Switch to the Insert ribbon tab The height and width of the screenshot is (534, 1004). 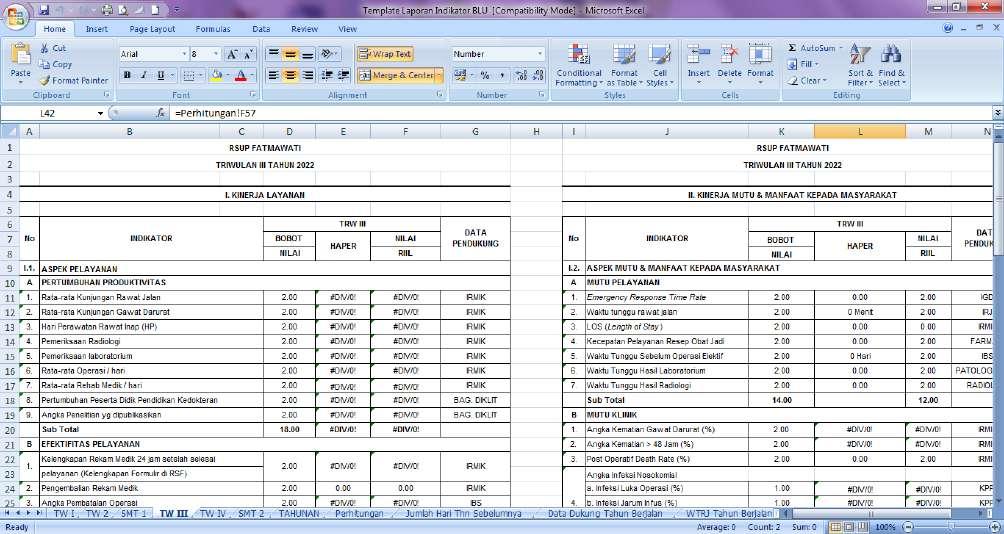(97, 29)
